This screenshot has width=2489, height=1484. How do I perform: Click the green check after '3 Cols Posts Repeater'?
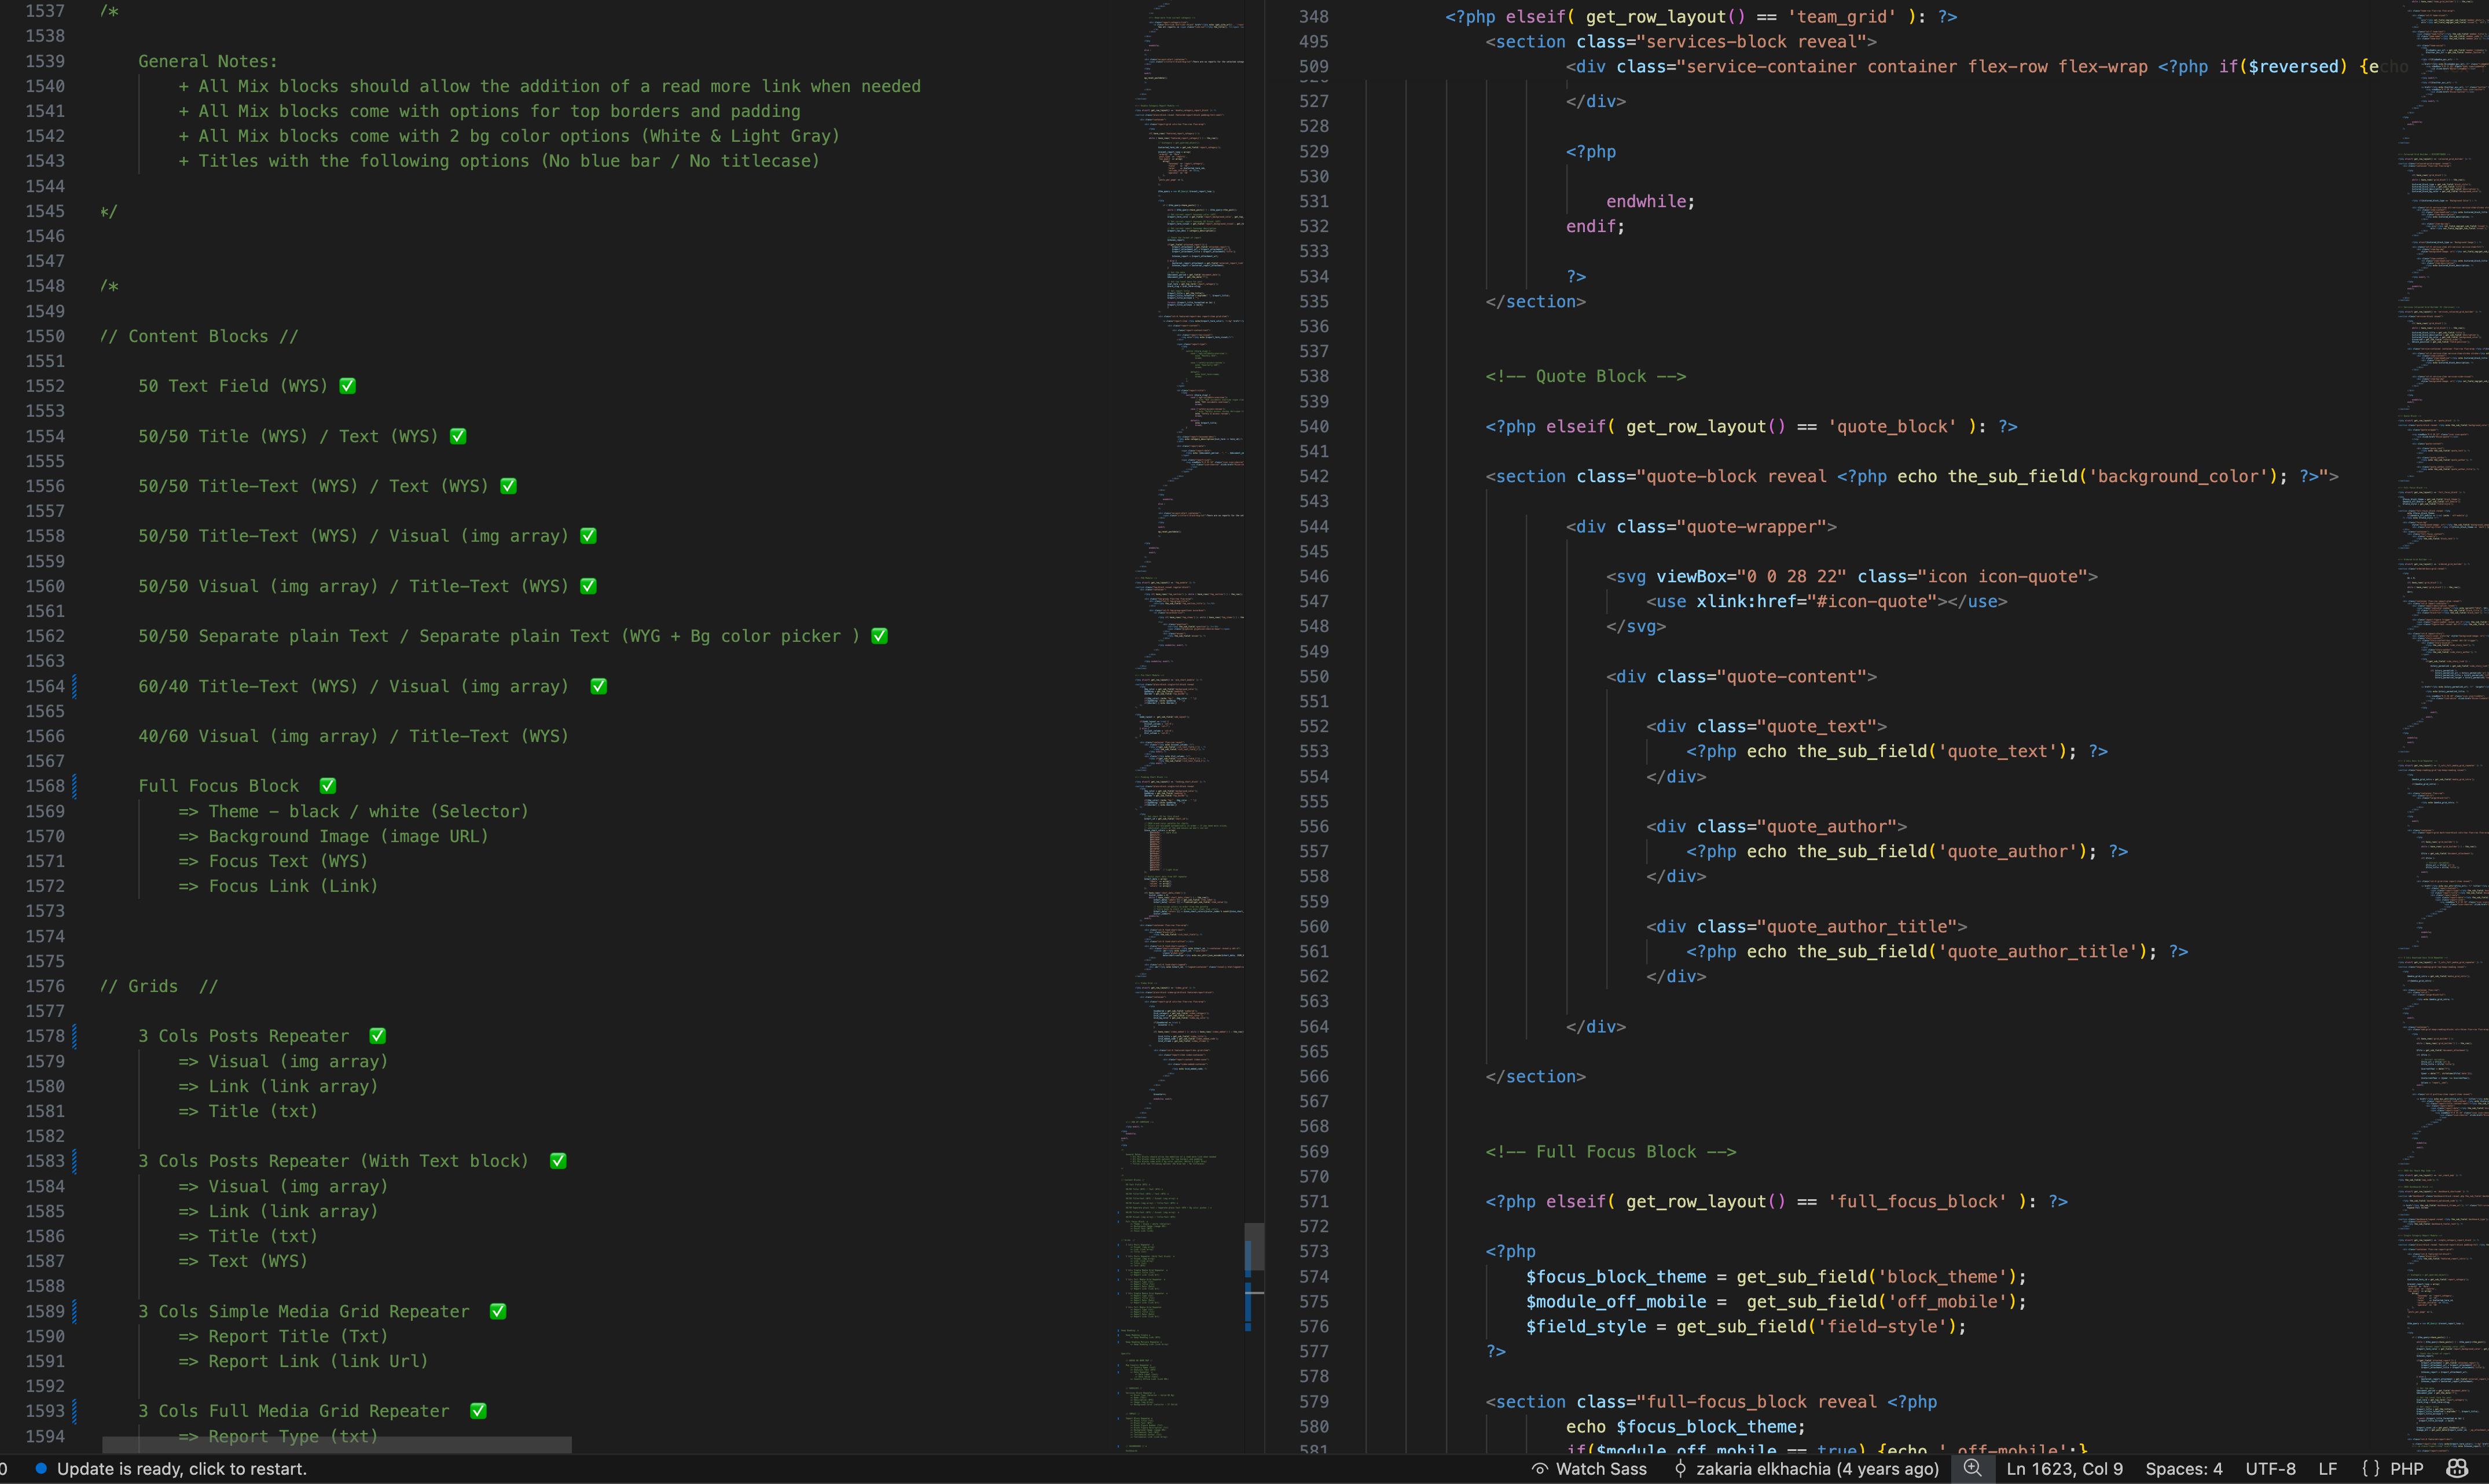point(378,1036)
